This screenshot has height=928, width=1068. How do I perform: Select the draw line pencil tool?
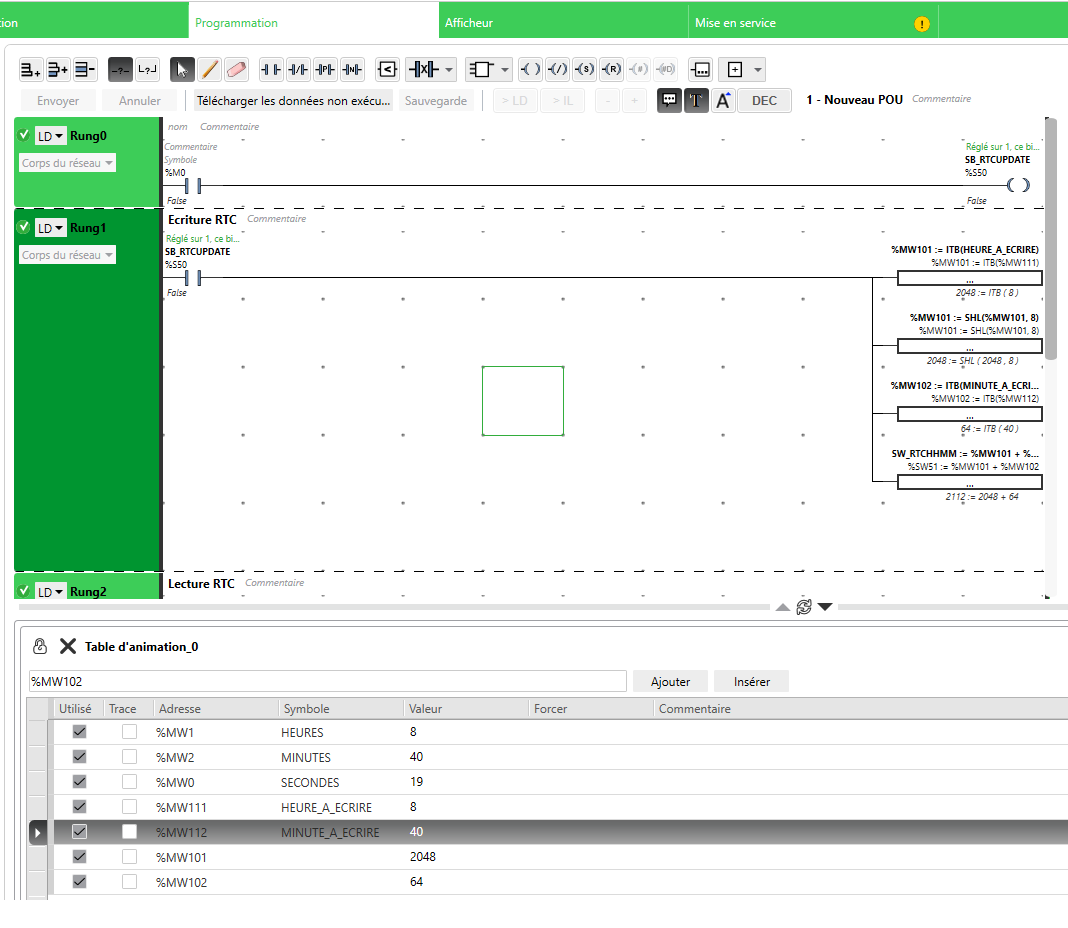point(209,69)
